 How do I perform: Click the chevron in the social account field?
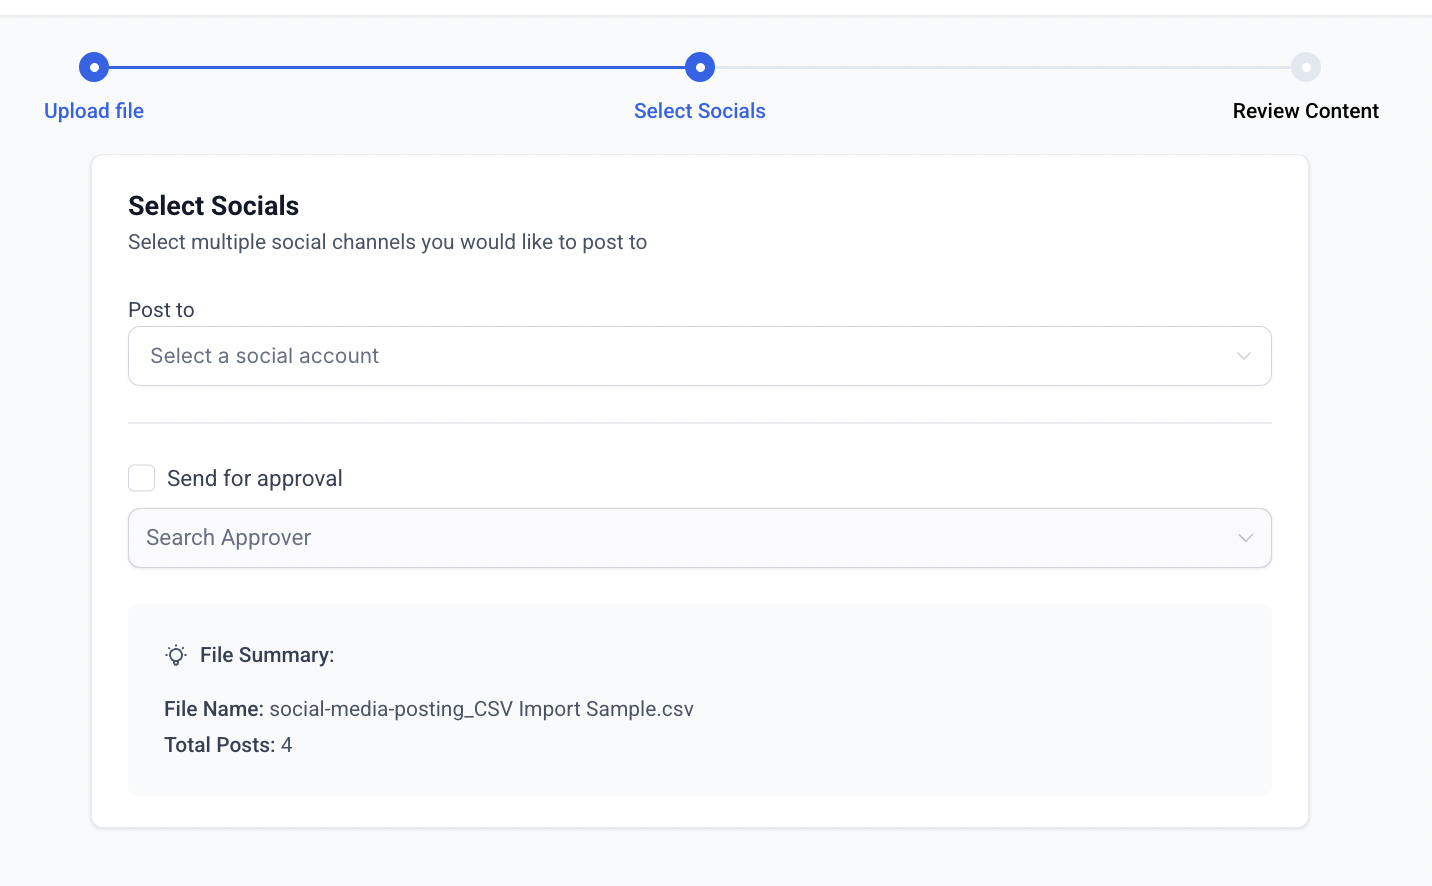click(x=1244, y=356)
